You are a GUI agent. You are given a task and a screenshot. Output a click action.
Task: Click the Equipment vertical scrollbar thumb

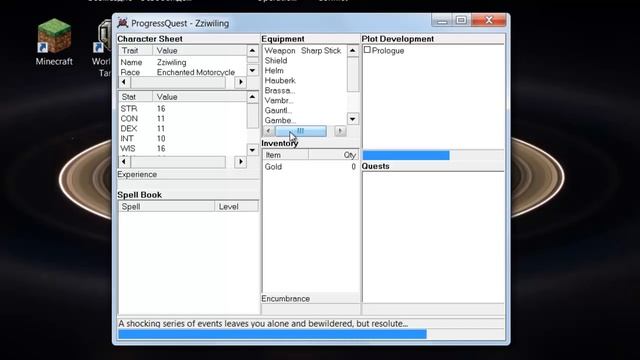pyautogui.click(x=353, y=74)
